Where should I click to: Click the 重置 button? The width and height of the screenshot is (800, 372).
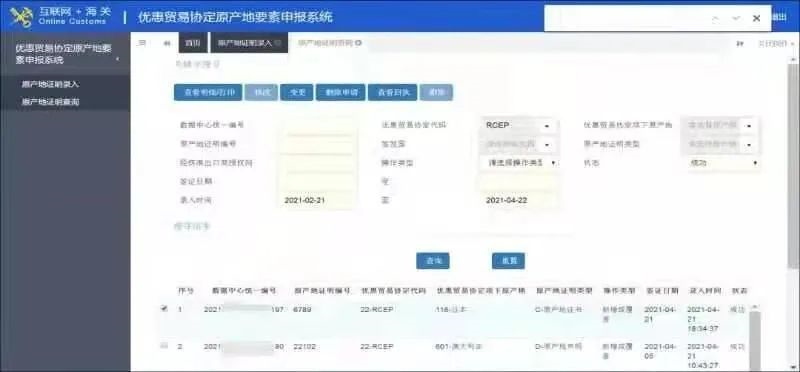pos(508,261)
